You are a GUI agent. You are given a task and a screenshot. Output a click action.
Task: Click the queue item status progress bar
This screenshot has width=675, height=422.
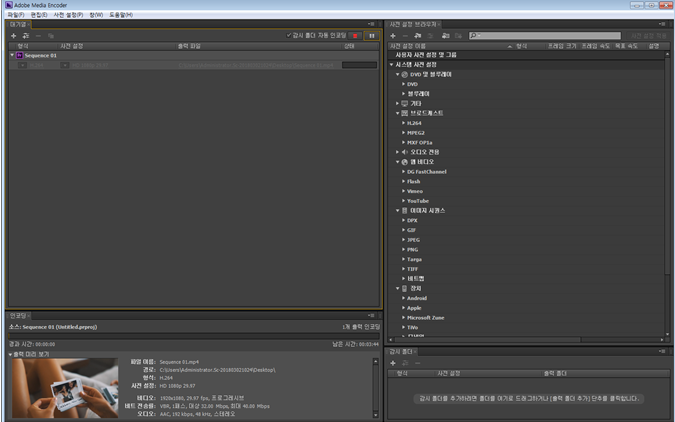(x=359, y=65)
